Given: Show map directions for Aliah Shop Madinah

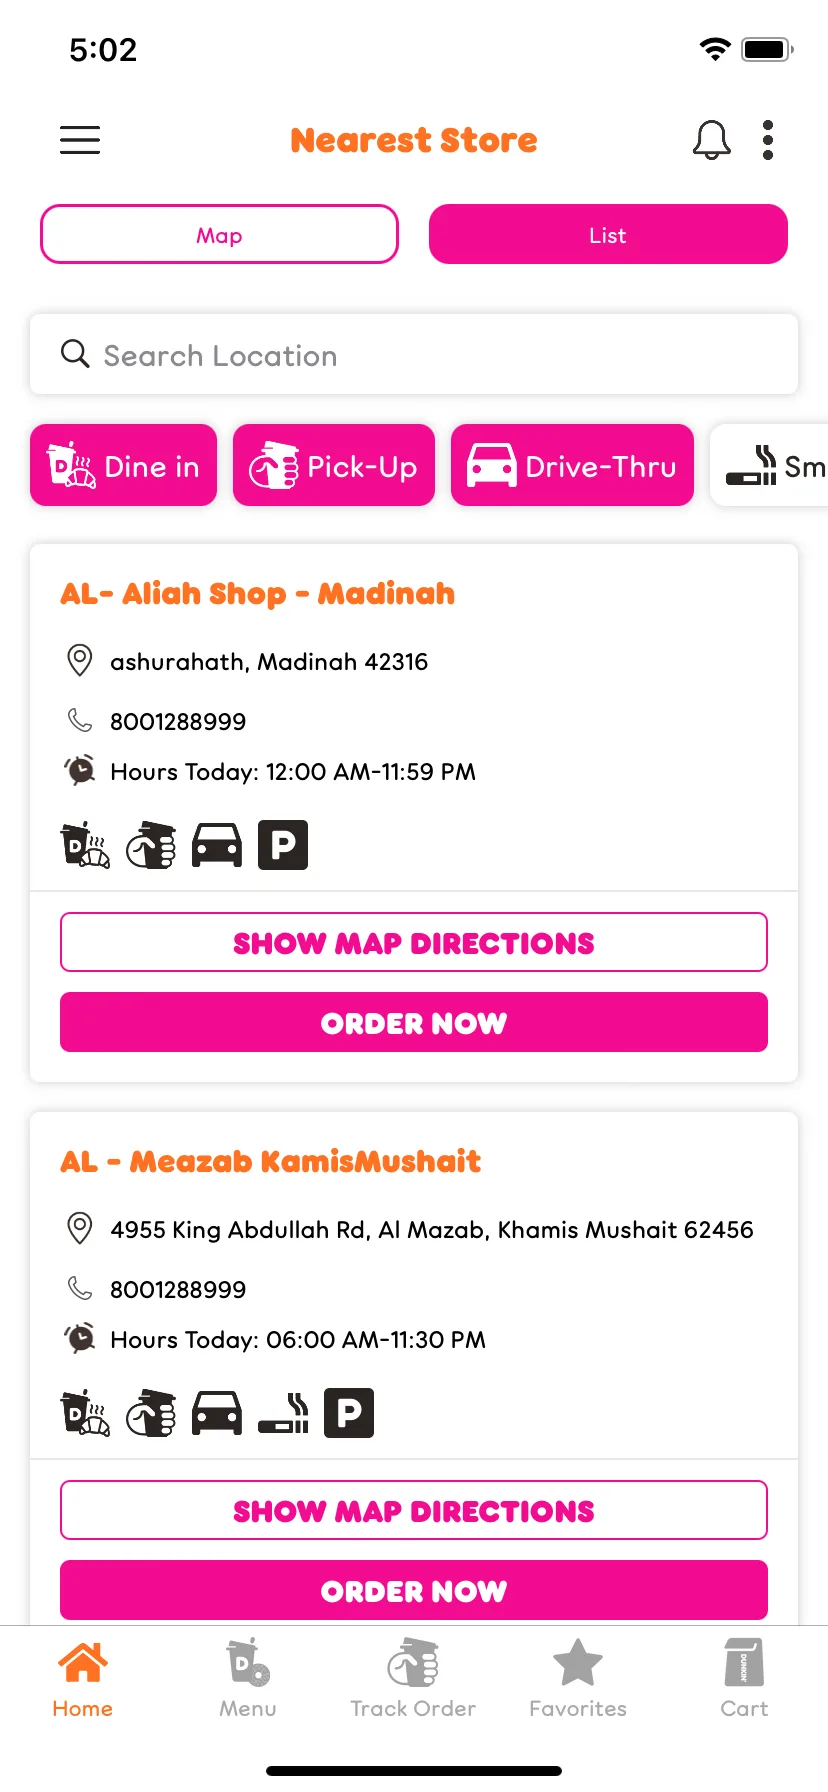Looking at the screenshot, I should click(414, 942).
